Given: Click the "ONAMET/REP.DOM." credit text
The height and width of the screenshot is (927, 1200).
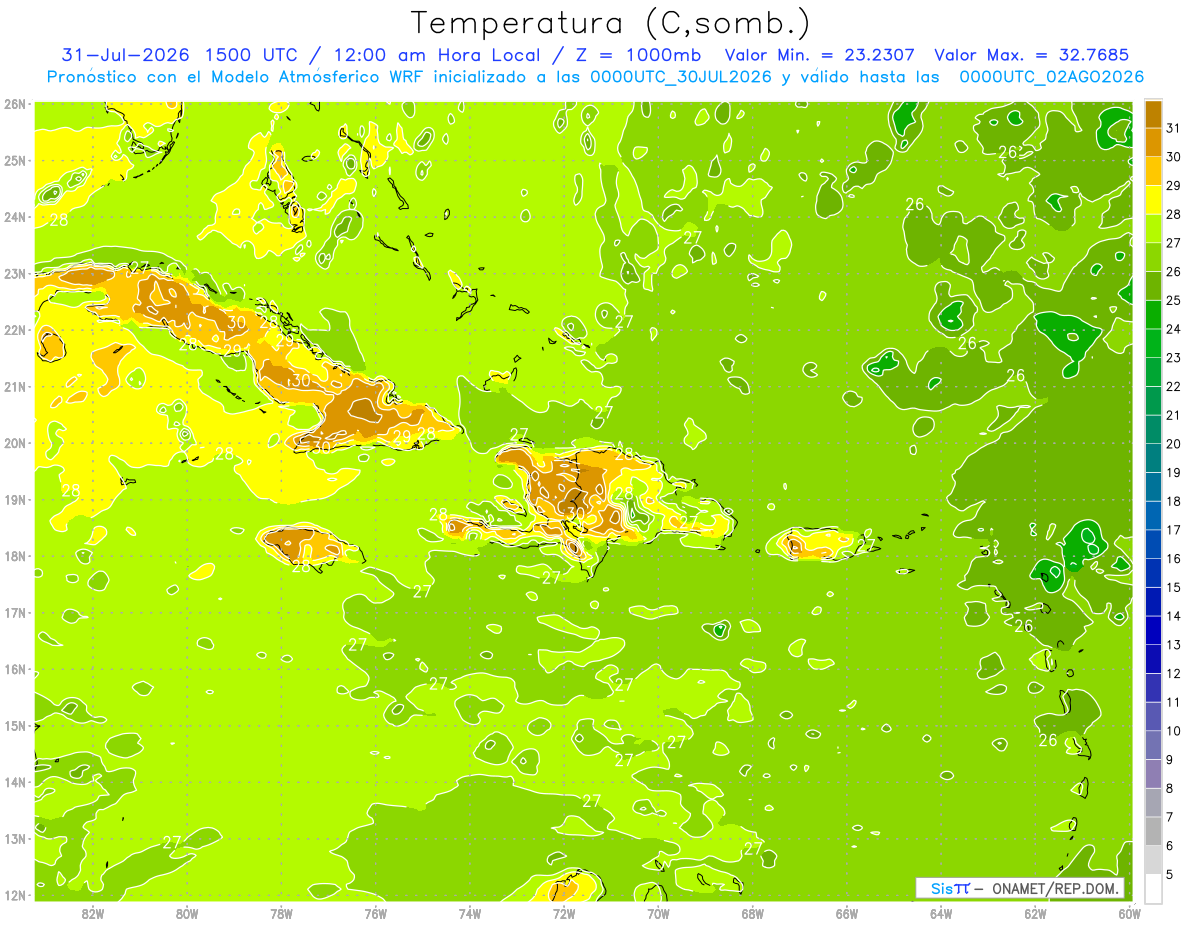Looking at the screenshot, I should pos(1056,888).
